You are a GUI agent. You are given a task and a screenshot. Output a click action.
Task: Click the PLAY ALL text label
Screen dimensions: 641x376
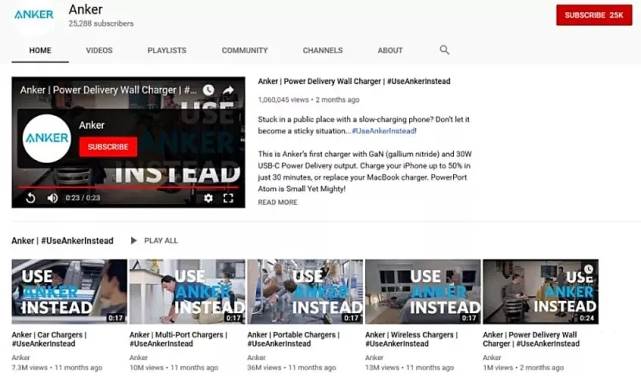pos(161,241)
